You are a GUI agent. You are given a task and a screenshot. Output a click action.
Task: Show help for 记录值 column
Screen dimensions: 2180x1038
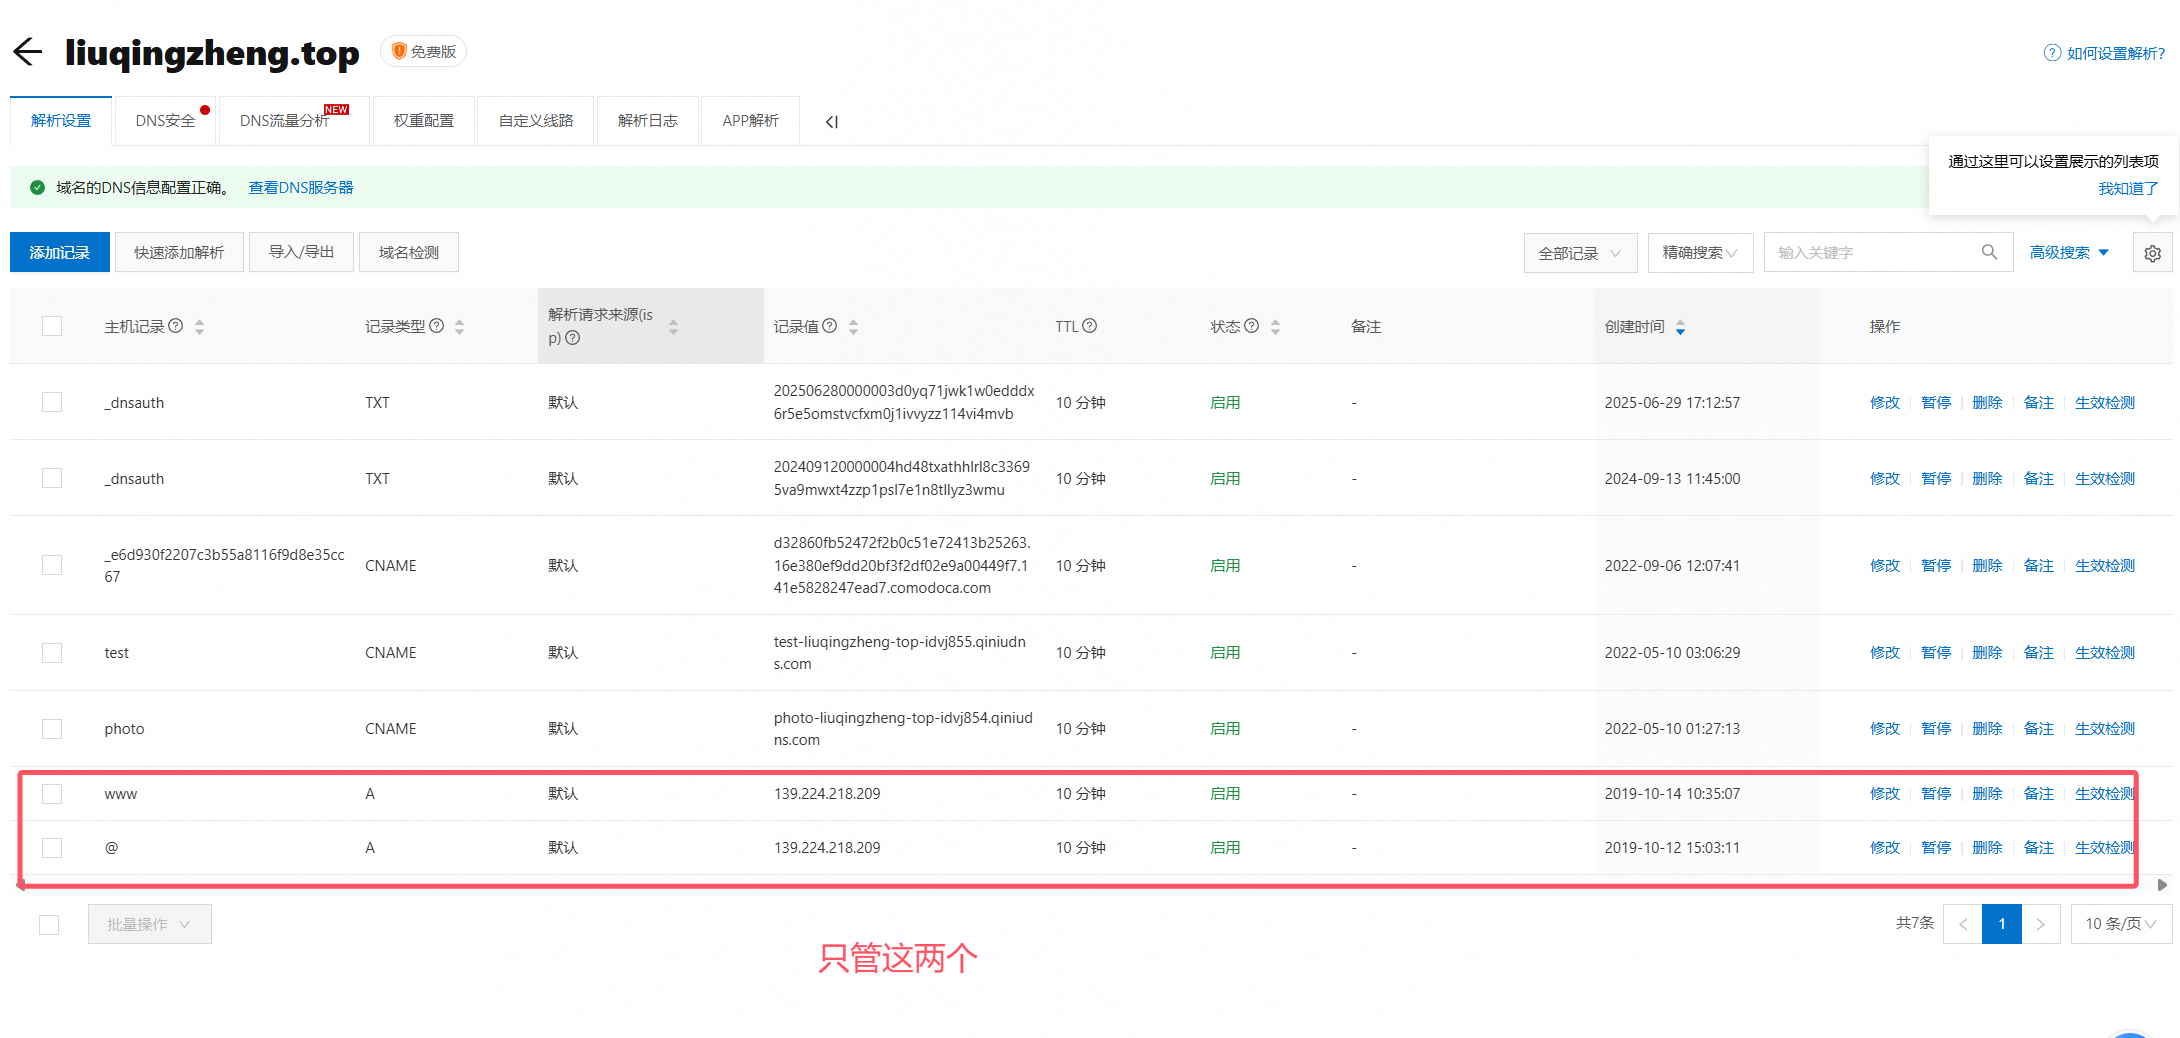[x=830, y=326]
